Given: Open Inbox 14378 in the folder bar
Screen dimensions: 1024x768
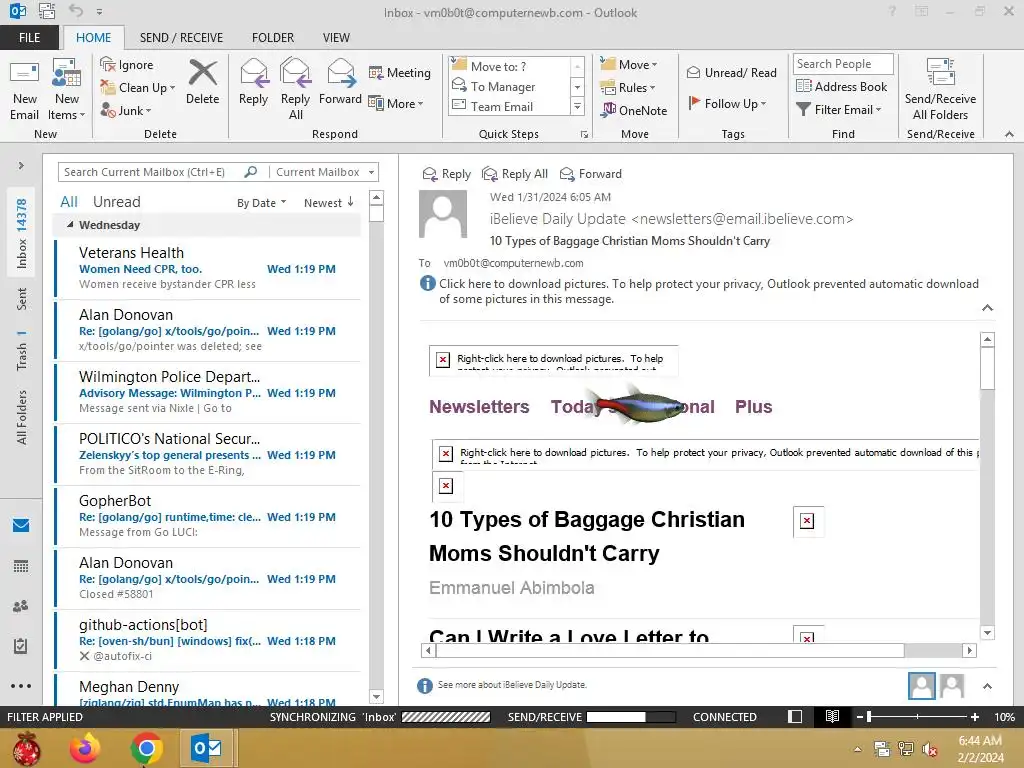Looking at the screenshot, I should pos(21,234).
